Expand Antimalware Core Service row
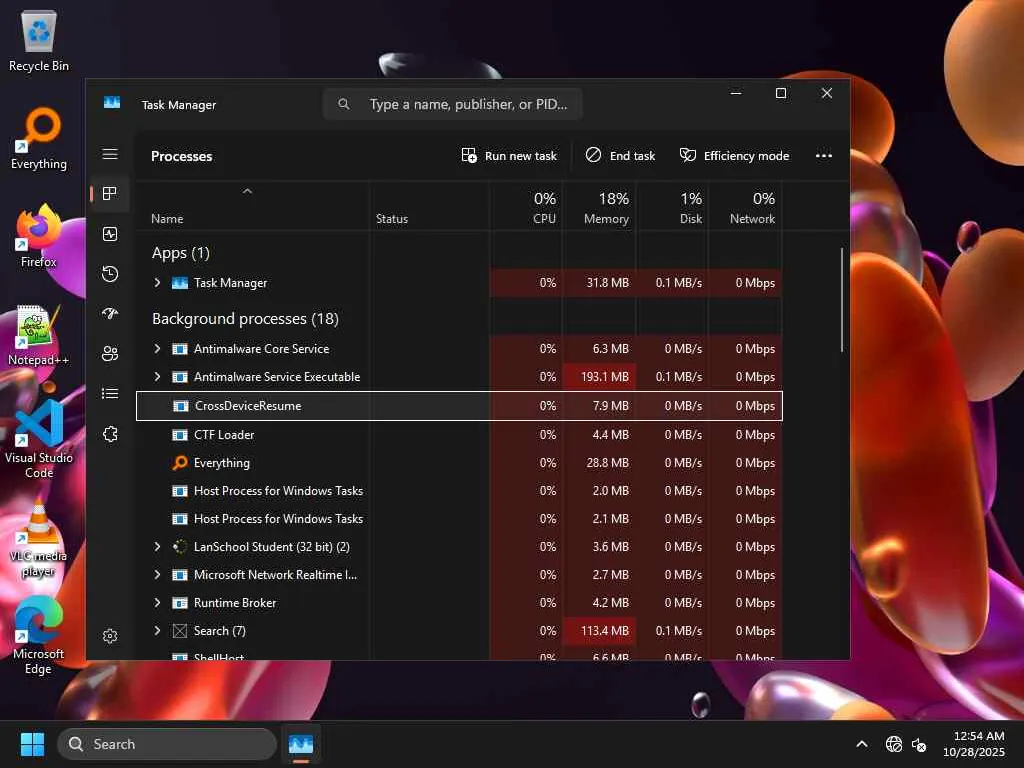 point(157,348)
